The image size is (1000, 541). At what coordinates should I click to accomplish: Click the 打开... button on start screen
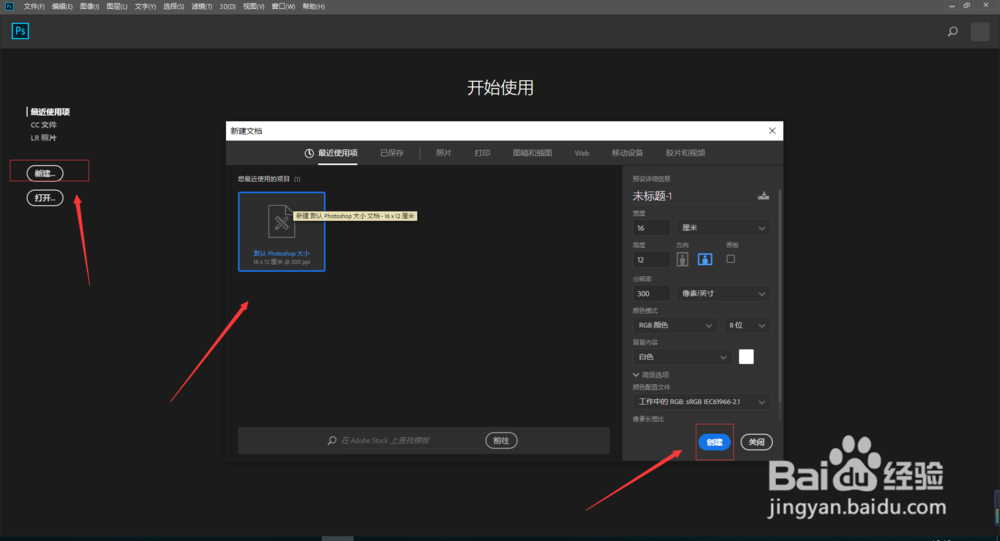pyautogui.click(x=45, y=198)
